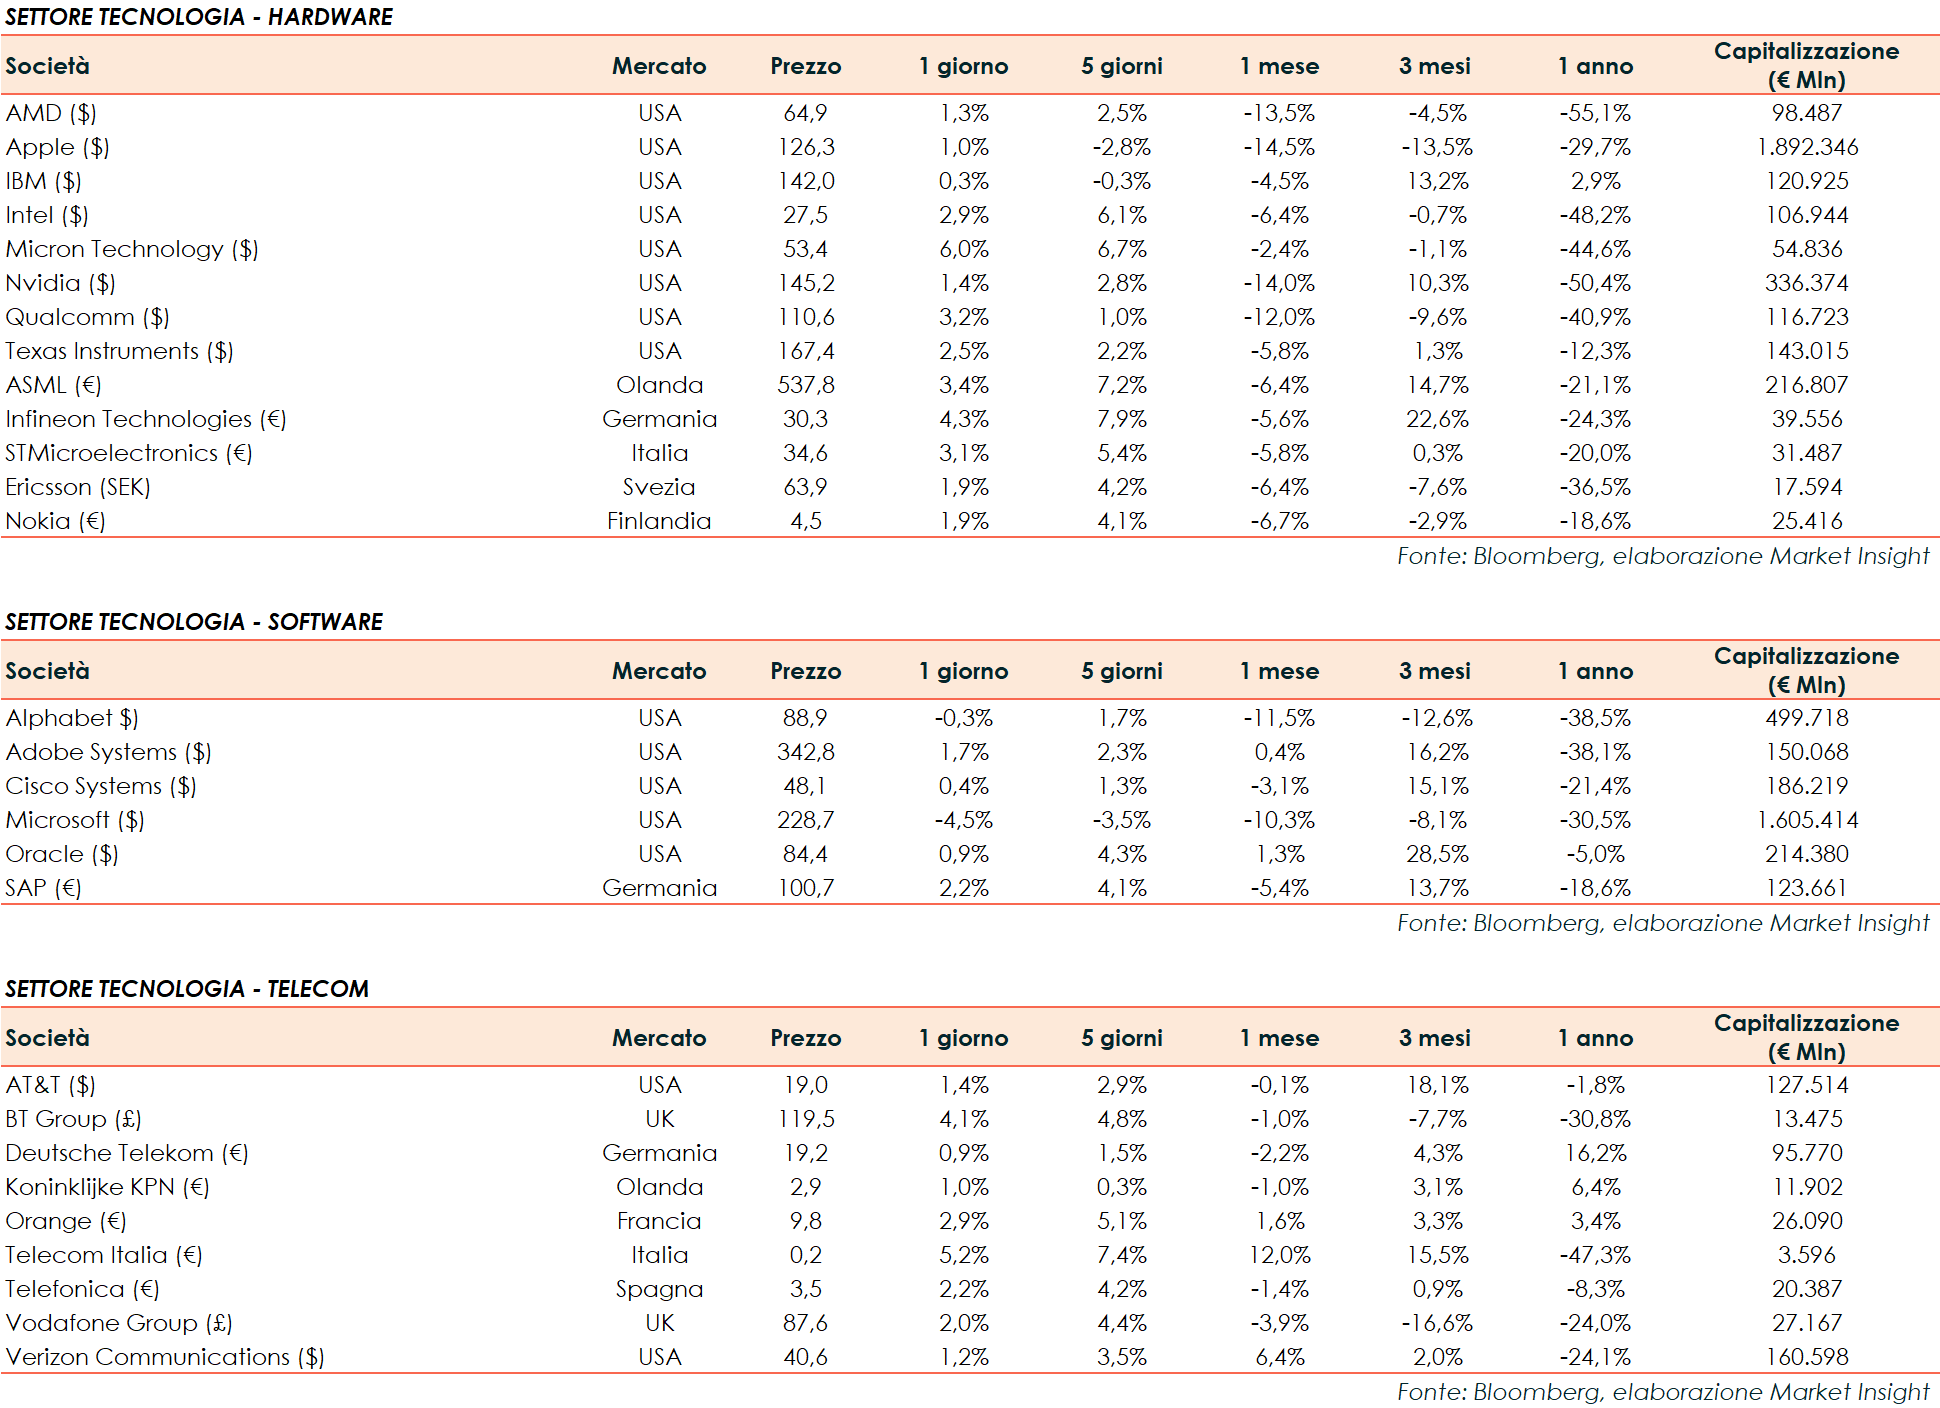
Task: Click the Telecom table's Capitalizzazione column header
Action: pos(1806,1037)
